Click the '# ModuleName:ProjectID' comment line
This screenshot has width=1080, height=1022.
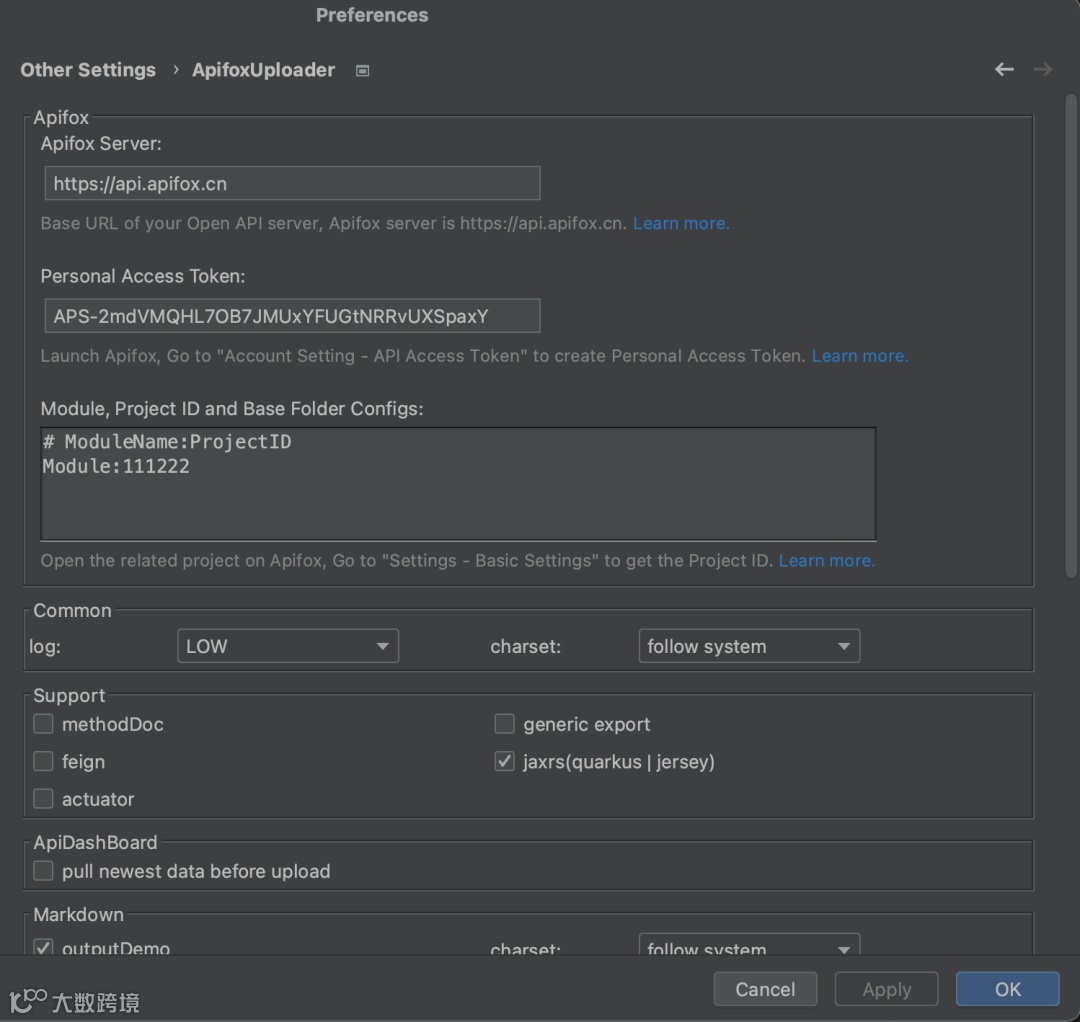pos(167,441)
